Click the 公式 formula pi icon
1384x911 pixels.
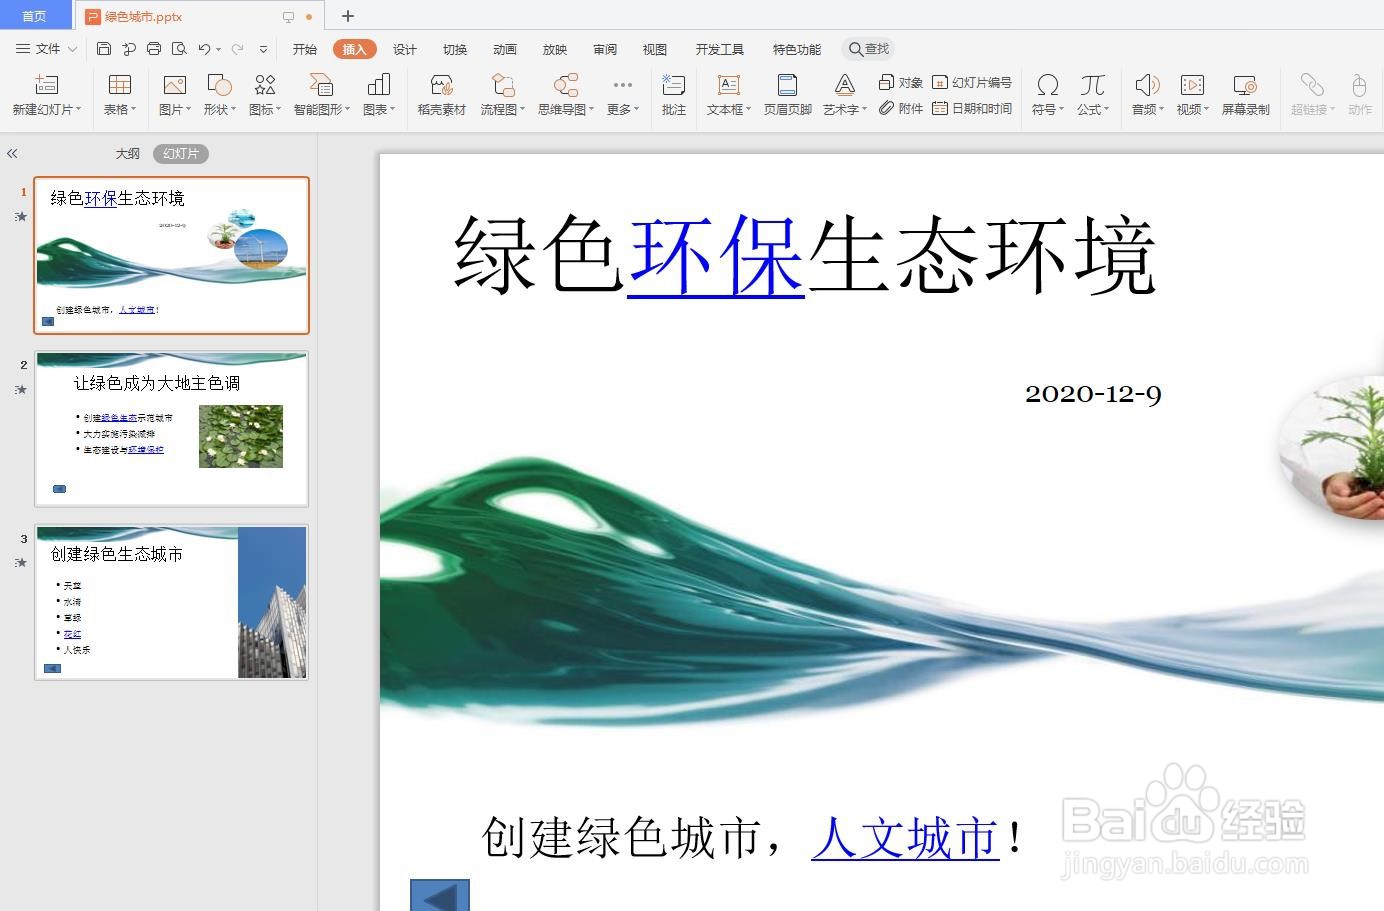click(x=1092, y=84)
